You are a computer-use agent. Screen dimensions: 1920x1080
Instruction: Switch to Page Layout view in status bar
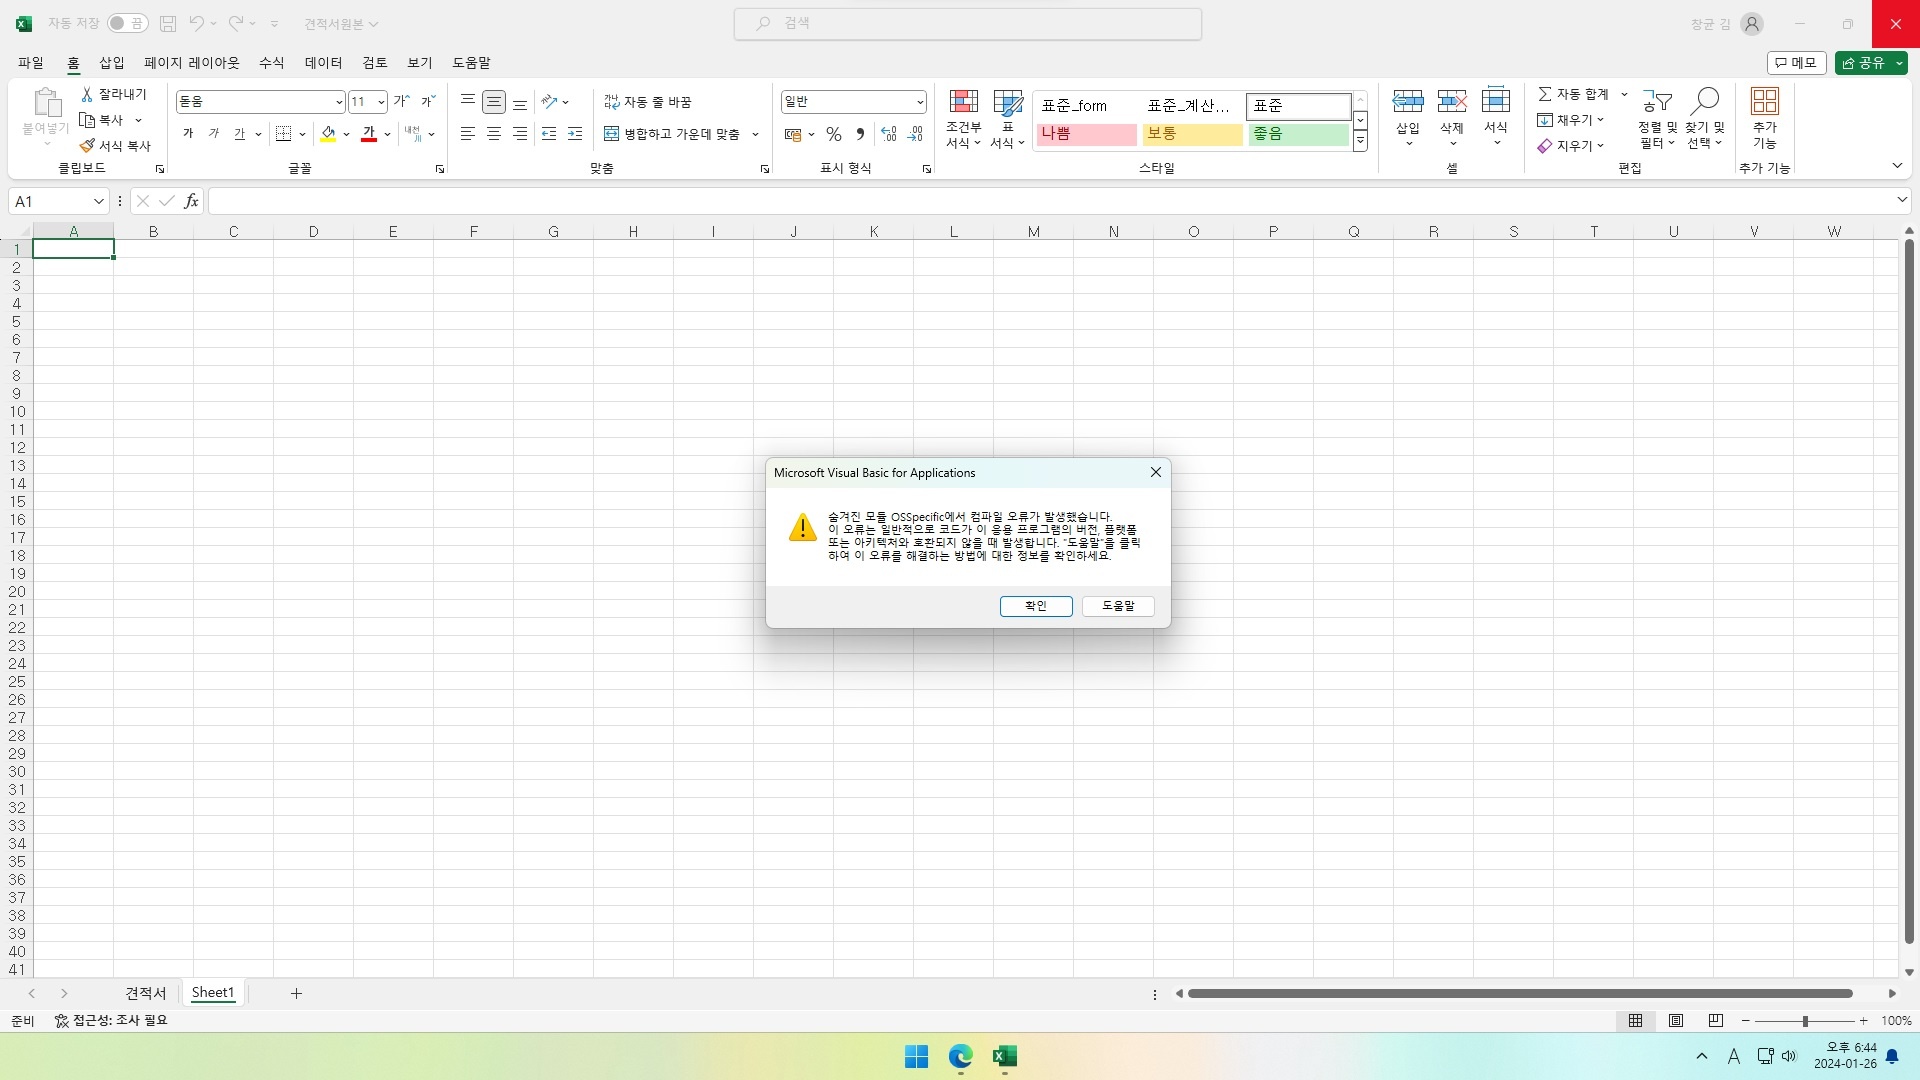click(x=1676, y=1021)
